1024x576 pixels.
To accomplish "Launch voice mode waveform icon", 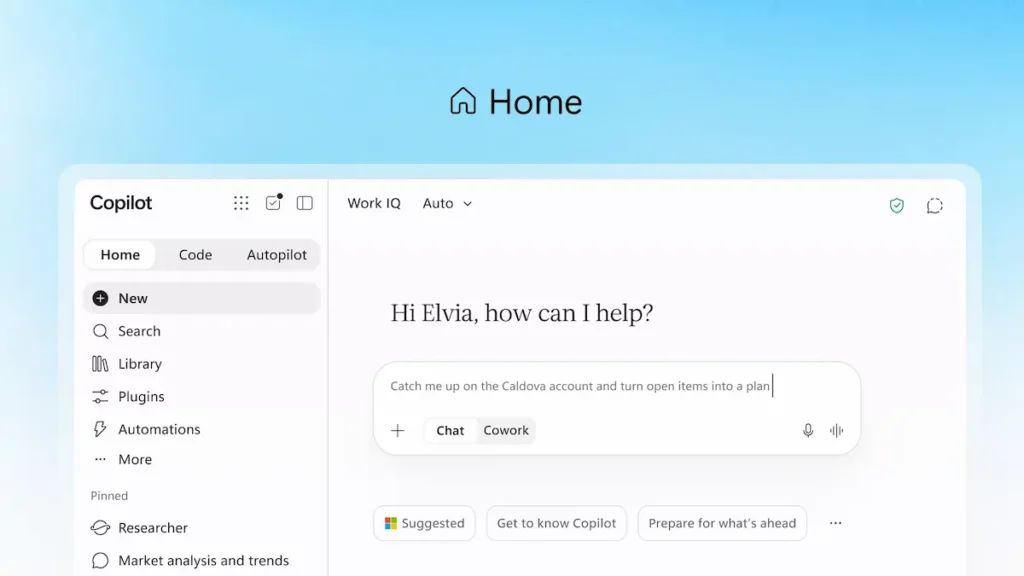I will click(837, 430).
